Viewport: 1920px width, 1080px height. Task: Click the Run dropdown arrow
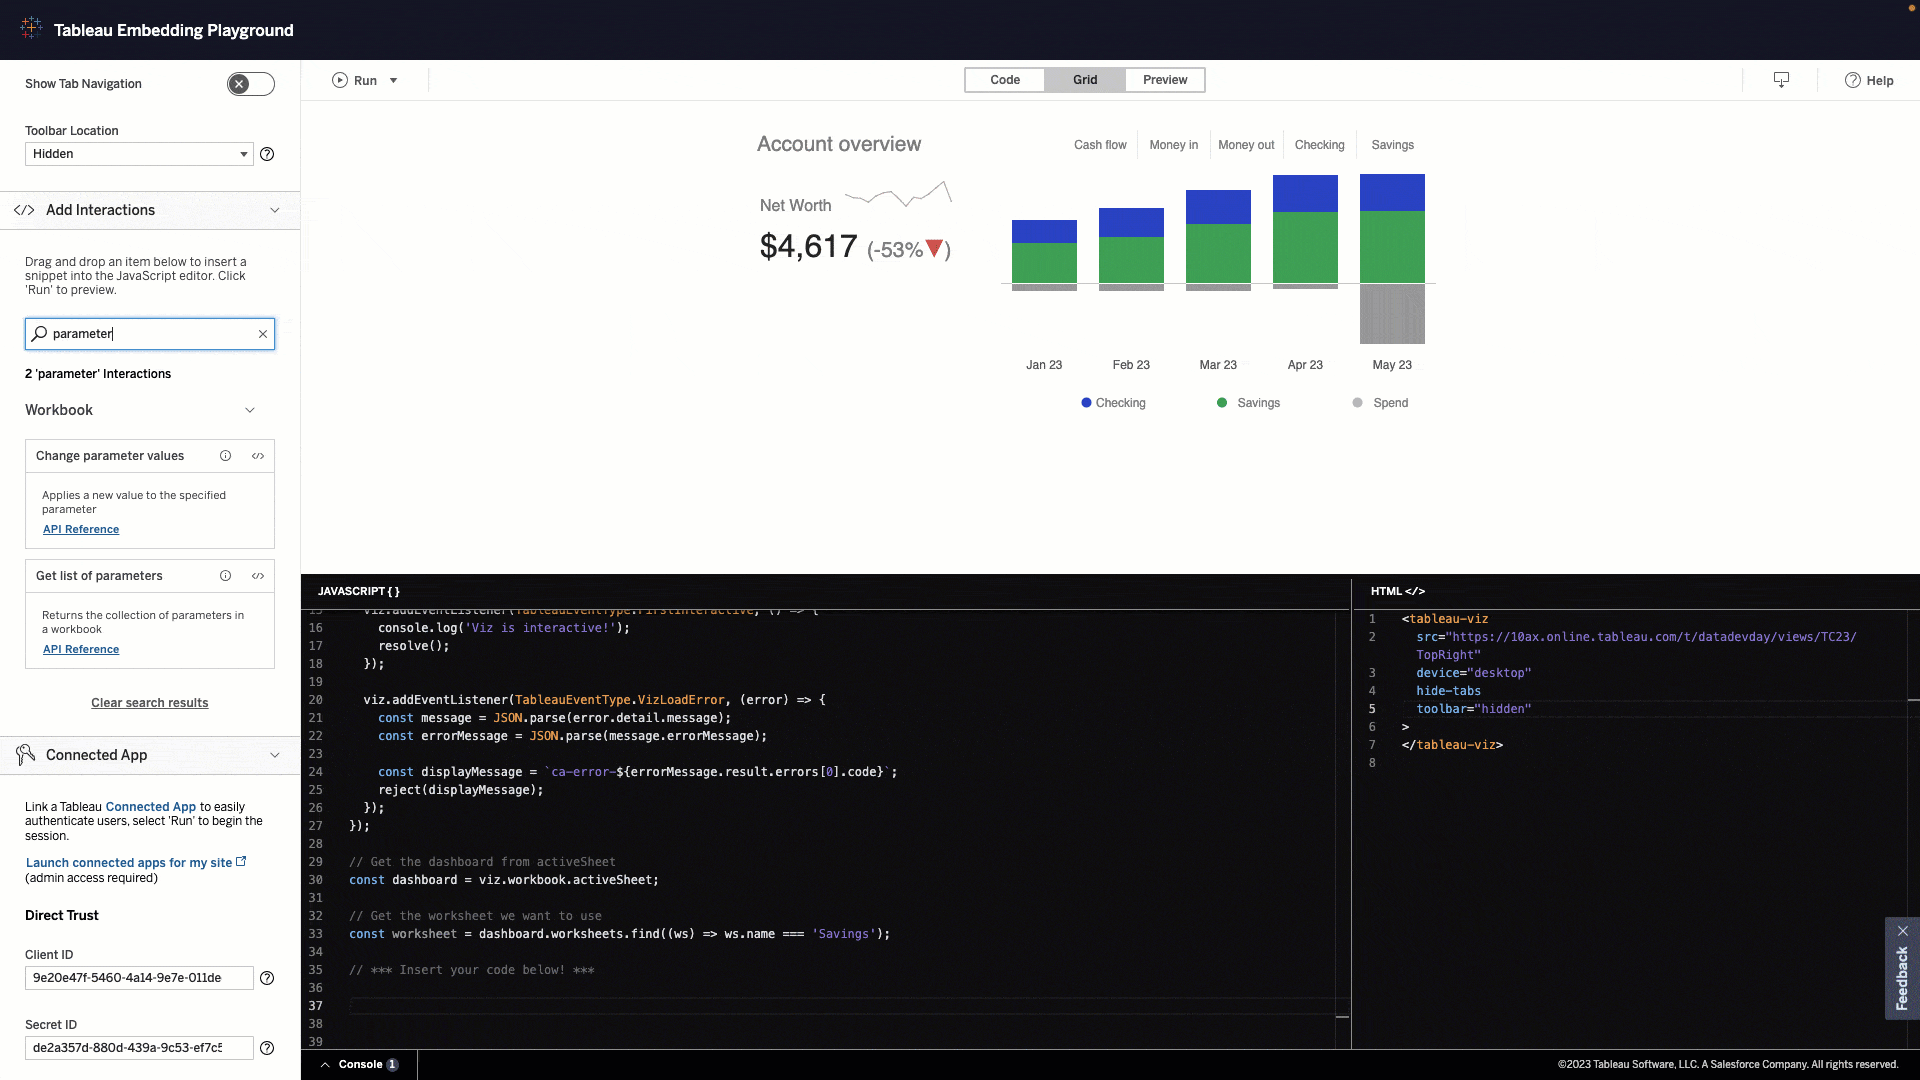tap(393, 80)
